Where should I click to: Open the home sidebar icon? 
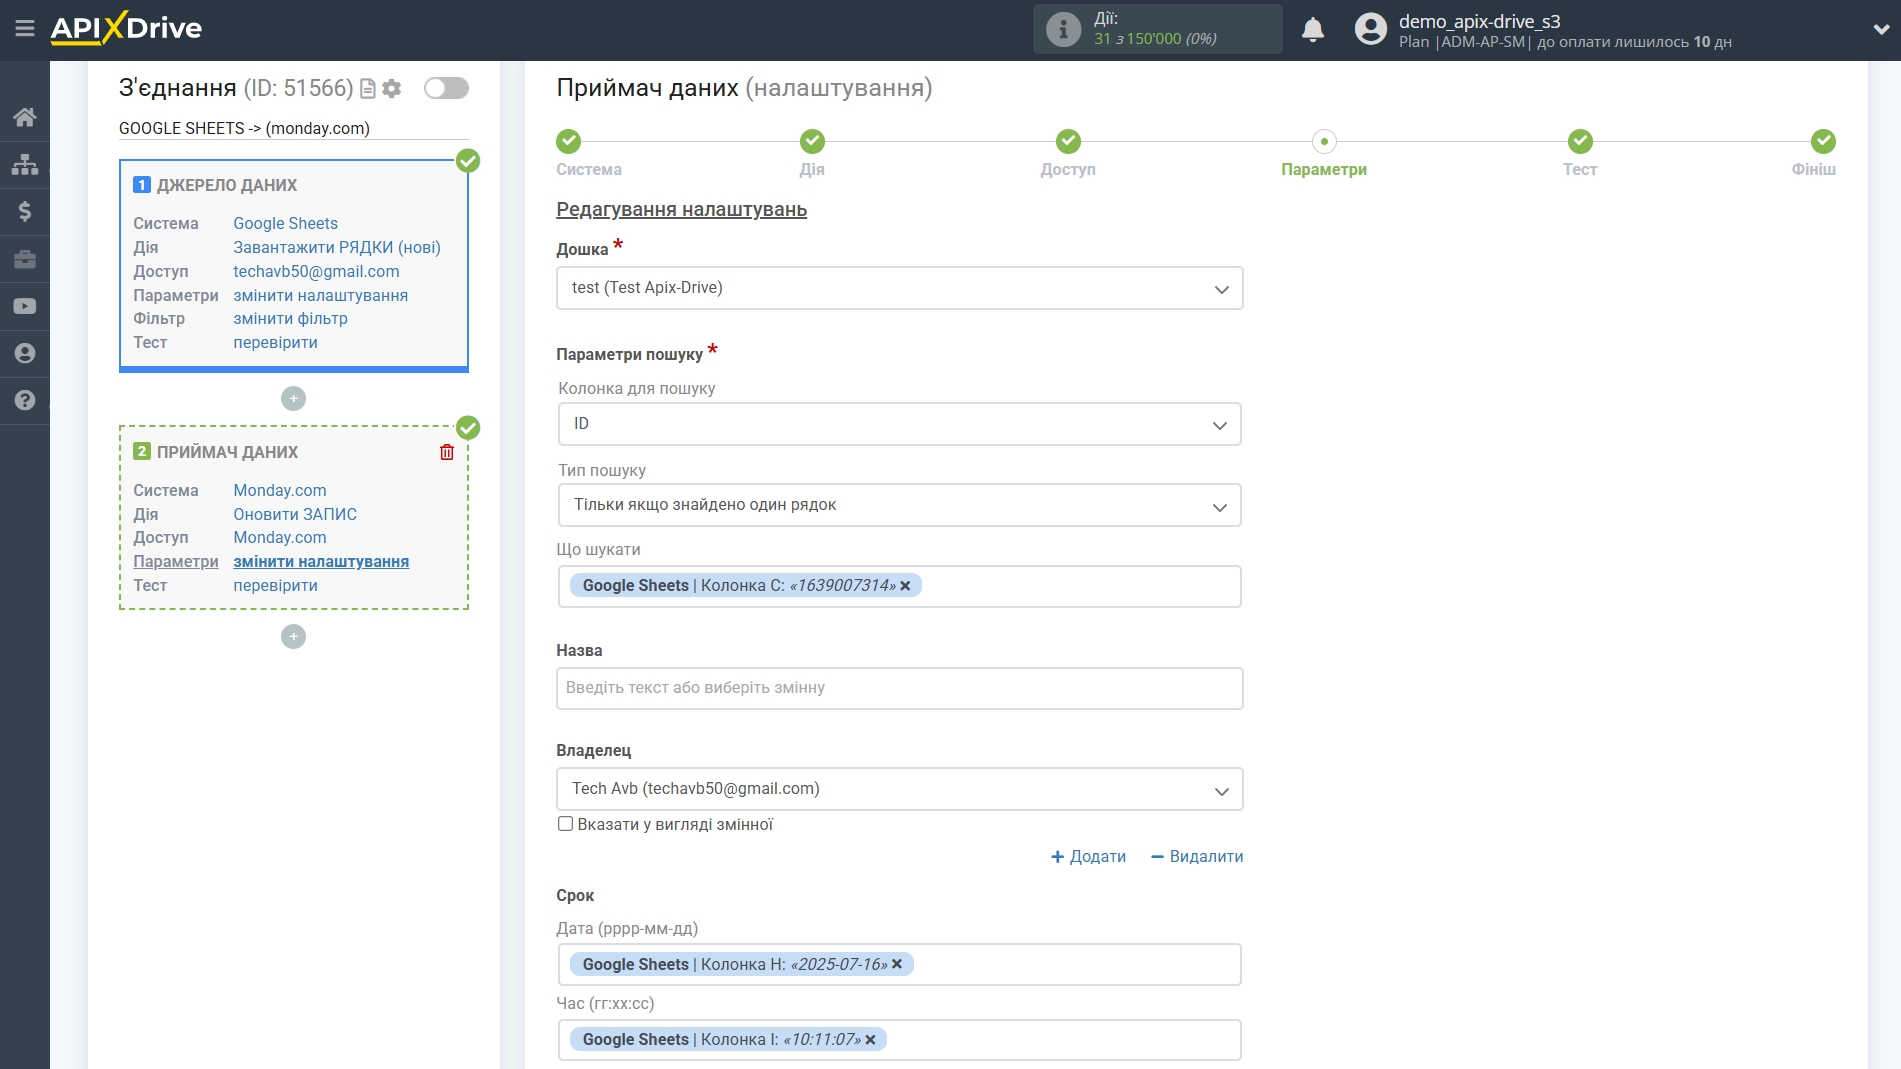tap(25, 117)
